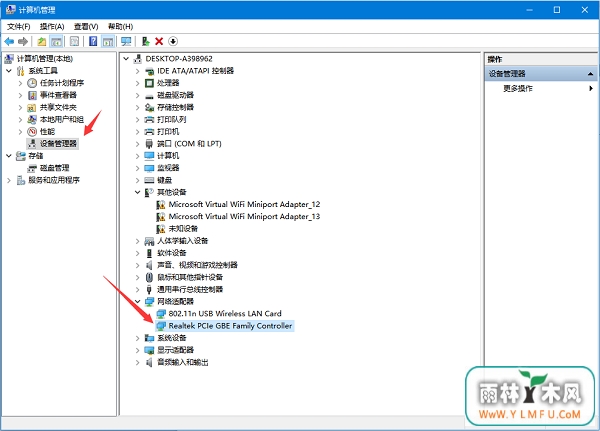Select 键盘 keyboard icon in device list
600x431 pixels.
(149, 180)
